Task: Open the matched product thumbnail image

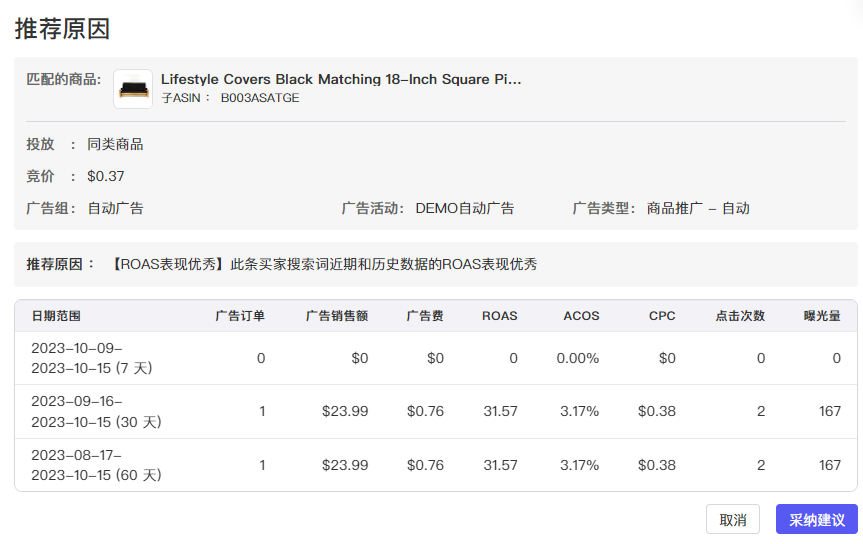Action: [x=133, y=89]
